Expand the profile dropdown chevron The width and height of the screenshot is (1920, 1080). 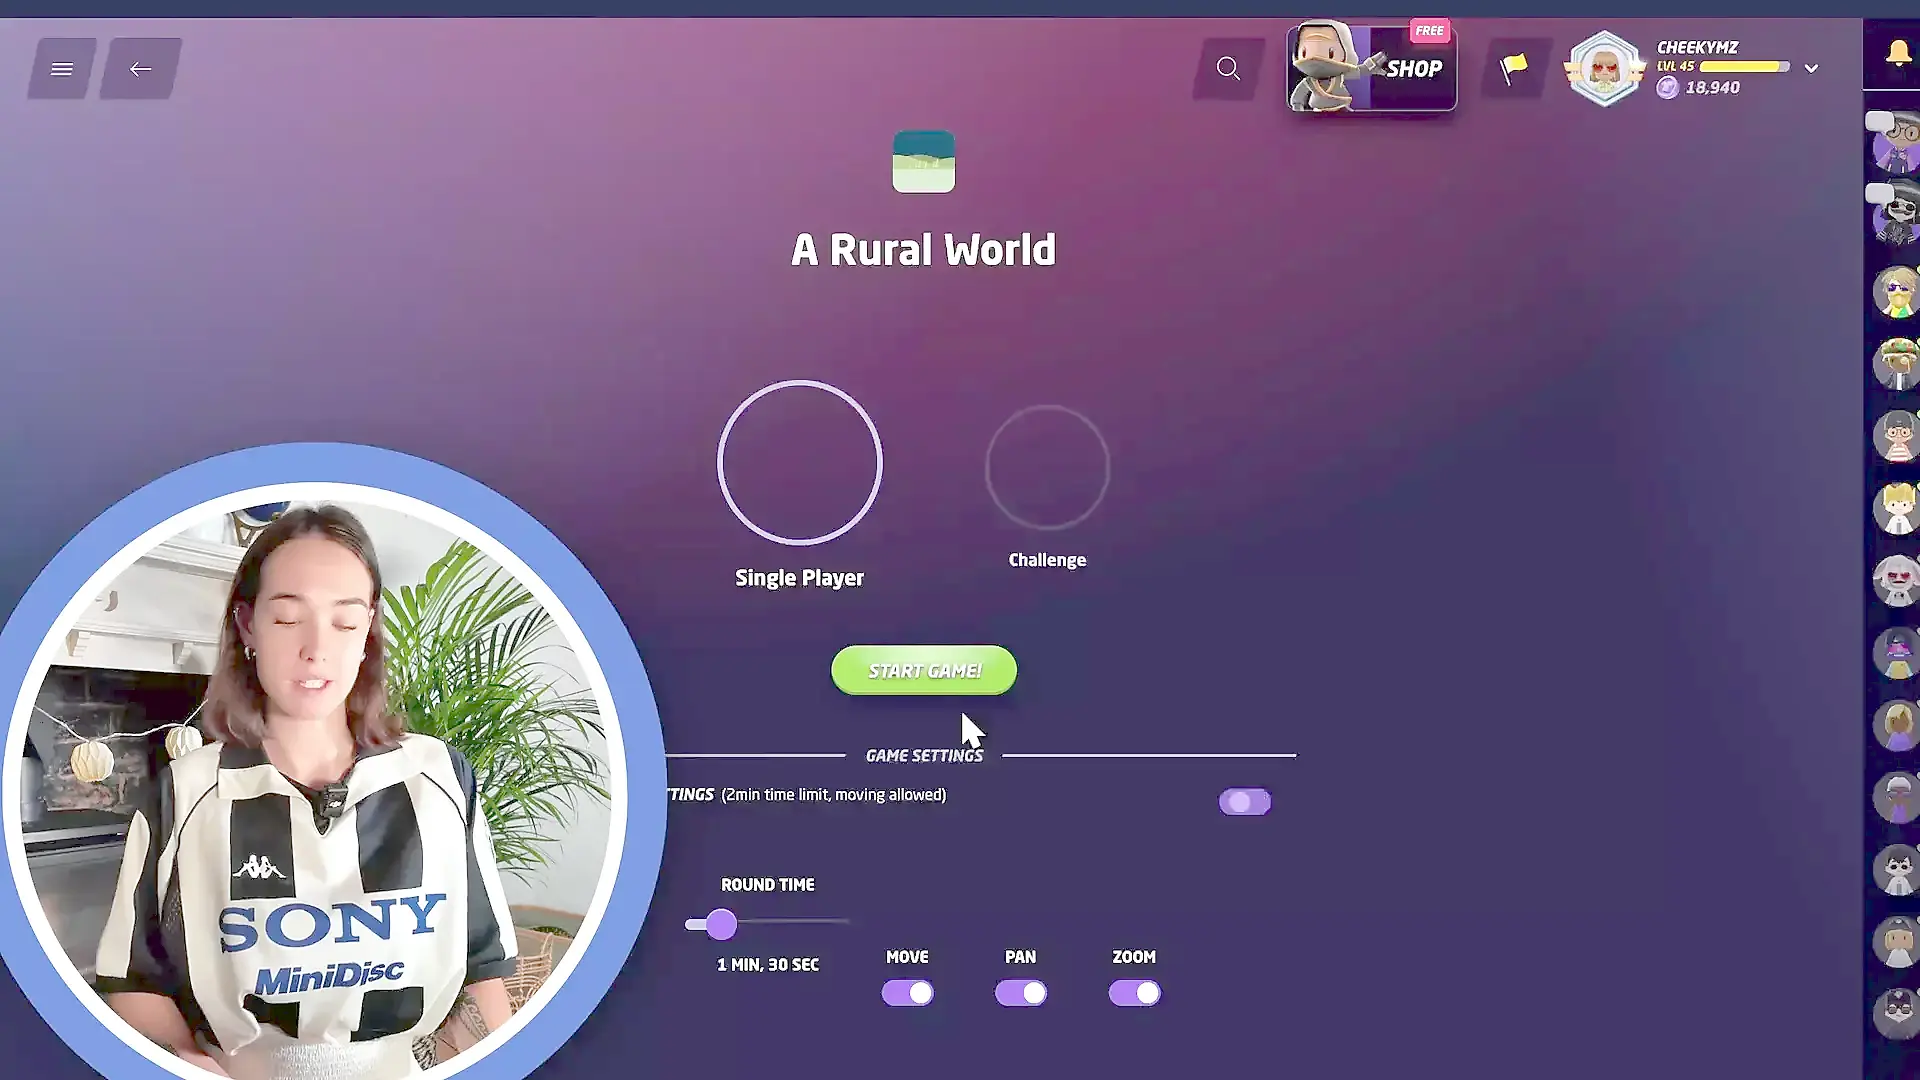(x=1811, y=69)
